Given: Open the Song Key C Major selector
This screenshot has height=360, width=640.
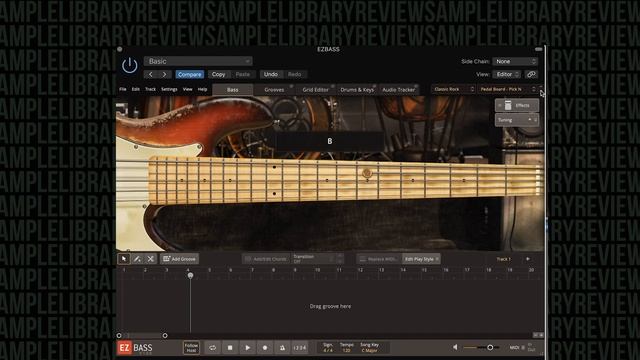Looking at the screenshot, I should [369, 348].
